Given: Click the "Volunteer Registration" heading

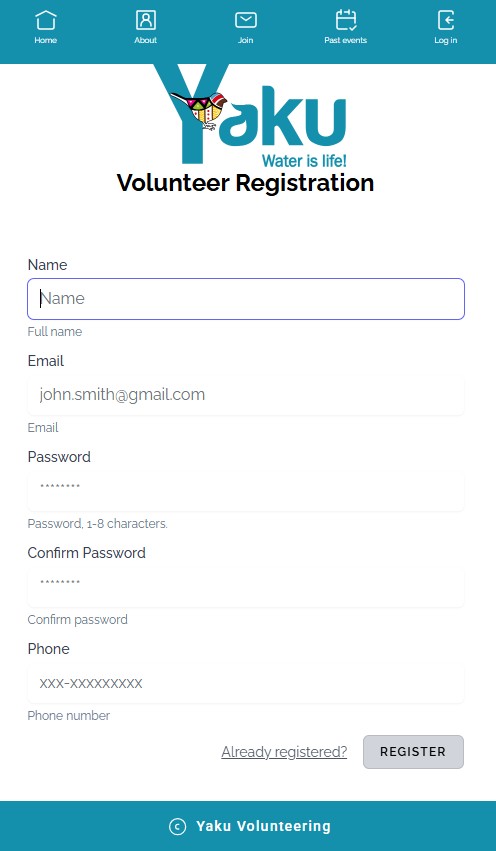Looking at the screenshot, I should pos(245,183).
